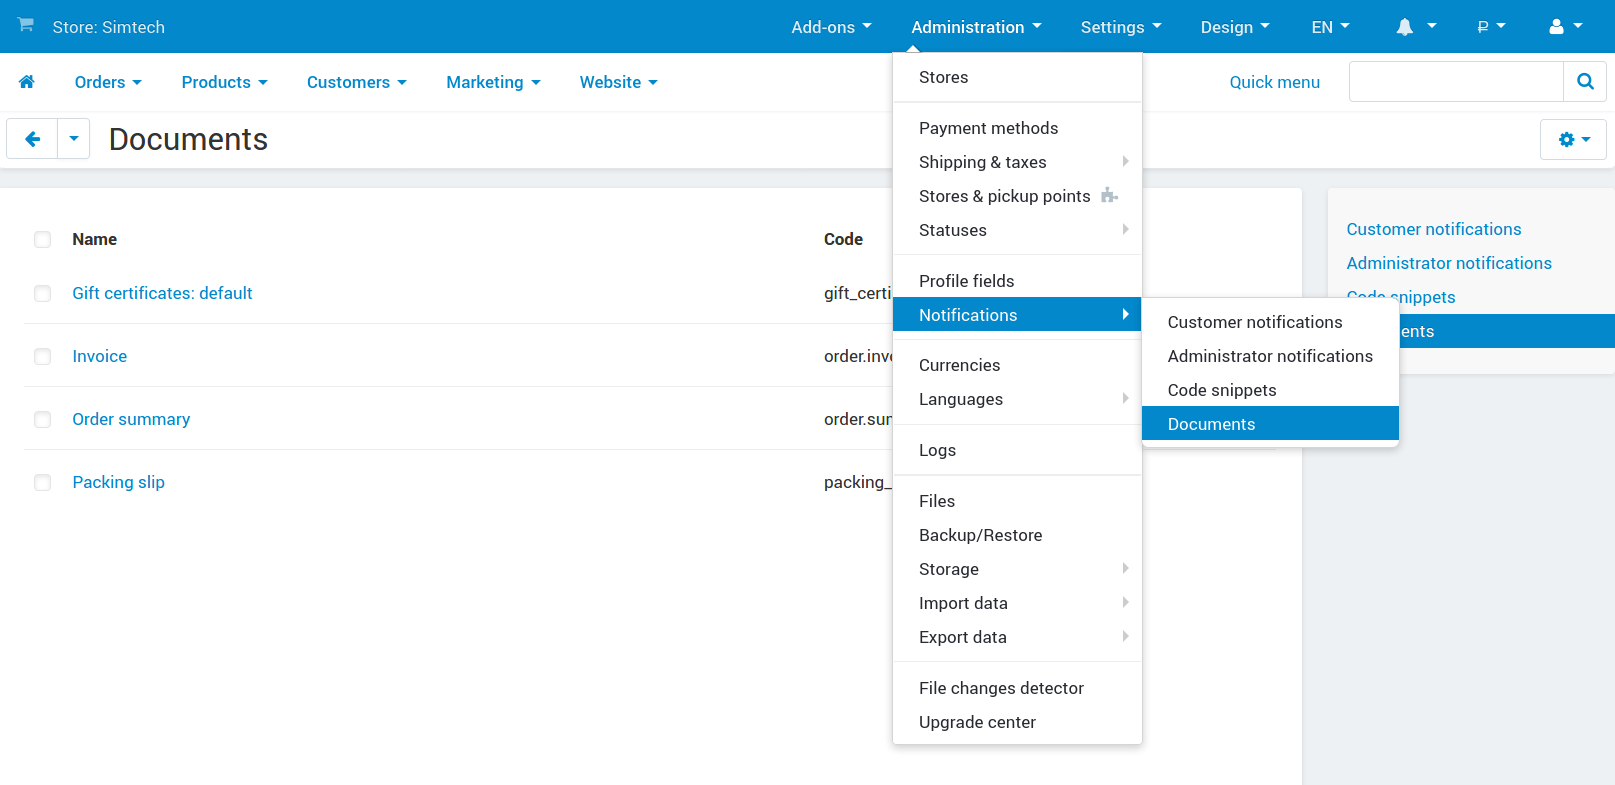This screenshot has height=785, width=1615.
Task: Toggle the select-all checkbox beside Name
Action: tap(42, 239)
